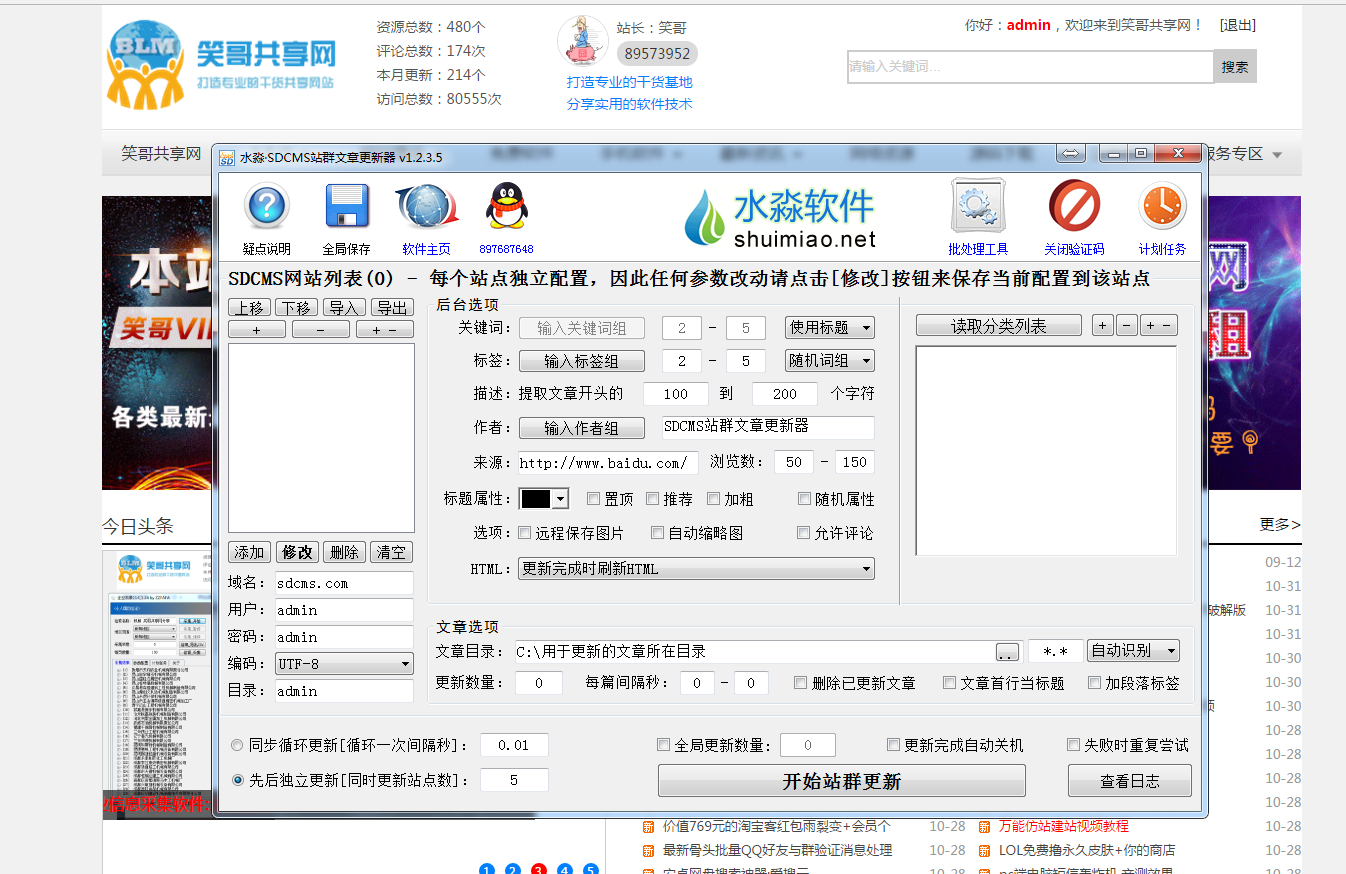Click the article directory browse button

point(1008,652)
